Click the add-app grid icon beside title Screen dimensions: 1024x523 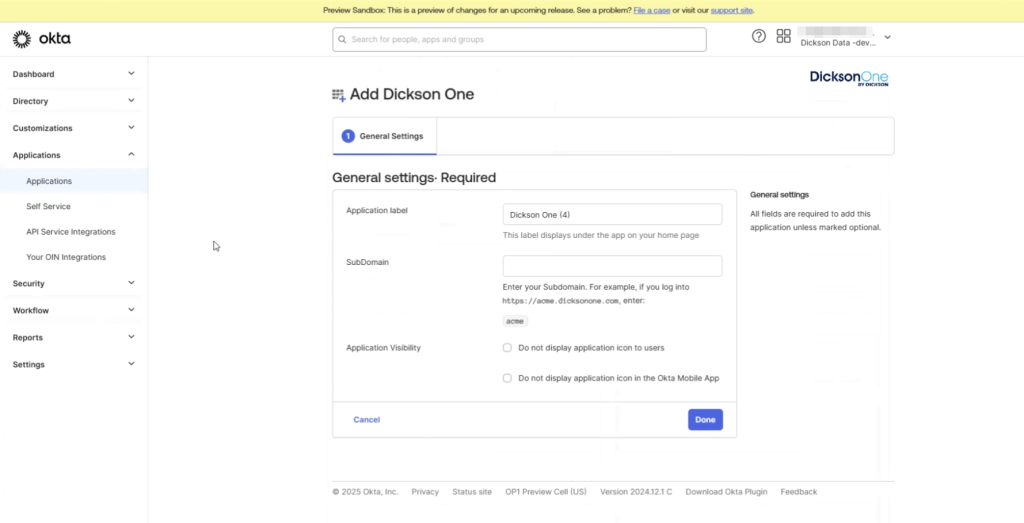[338, 95]
